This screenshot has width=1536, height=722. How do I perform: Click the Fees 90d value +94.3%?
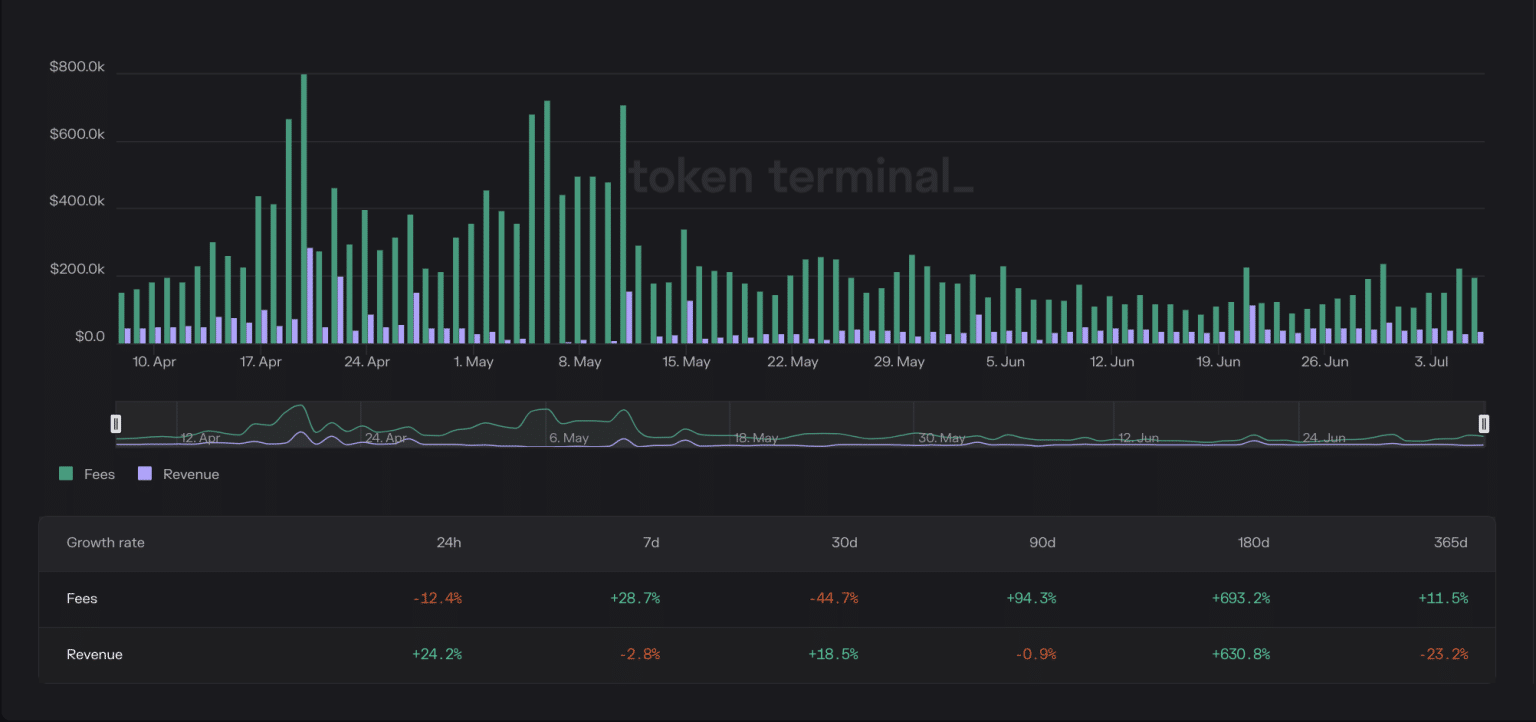(1031, 599)
